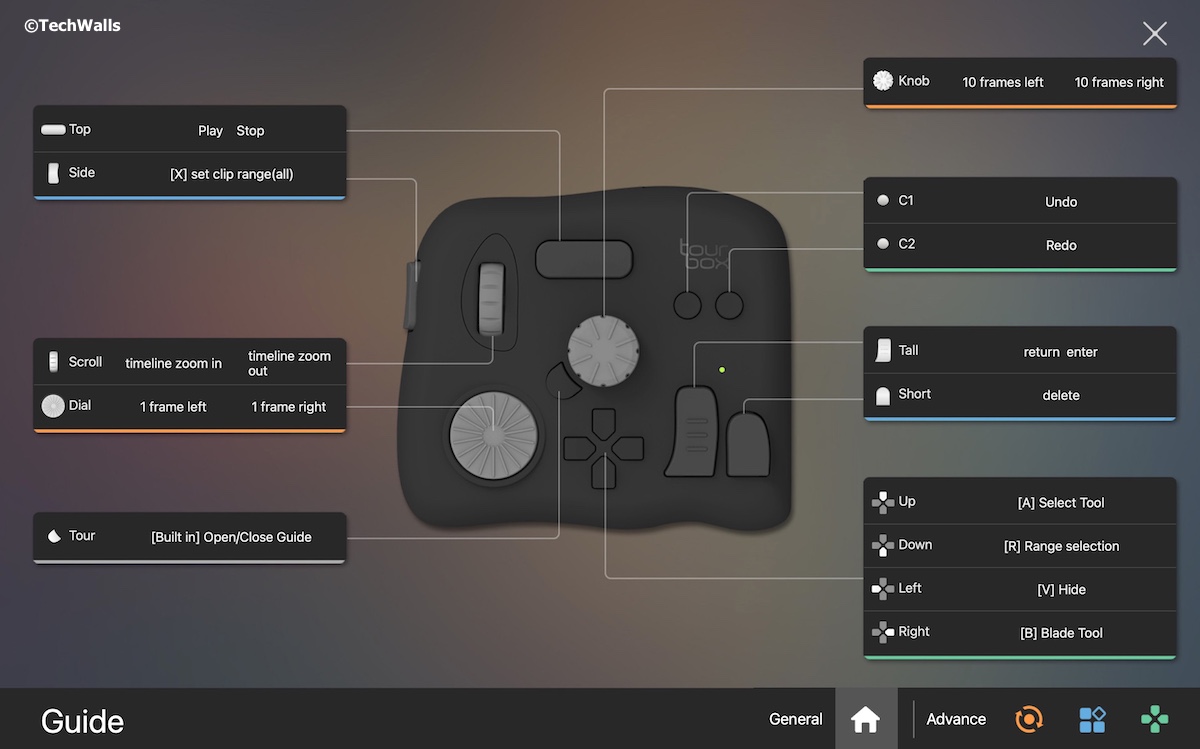1200x749 pixels.
Task: Click the Tall button icon in the legend
Action: click(883, 351)
